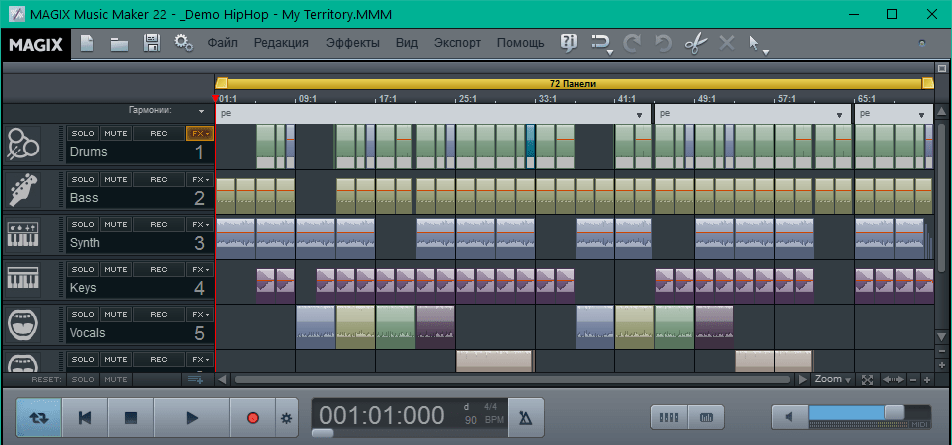The height and width of the screenshot is (445, 952).
Task: Open program settings gear icon in toolbar
Action: coord(183,44)
